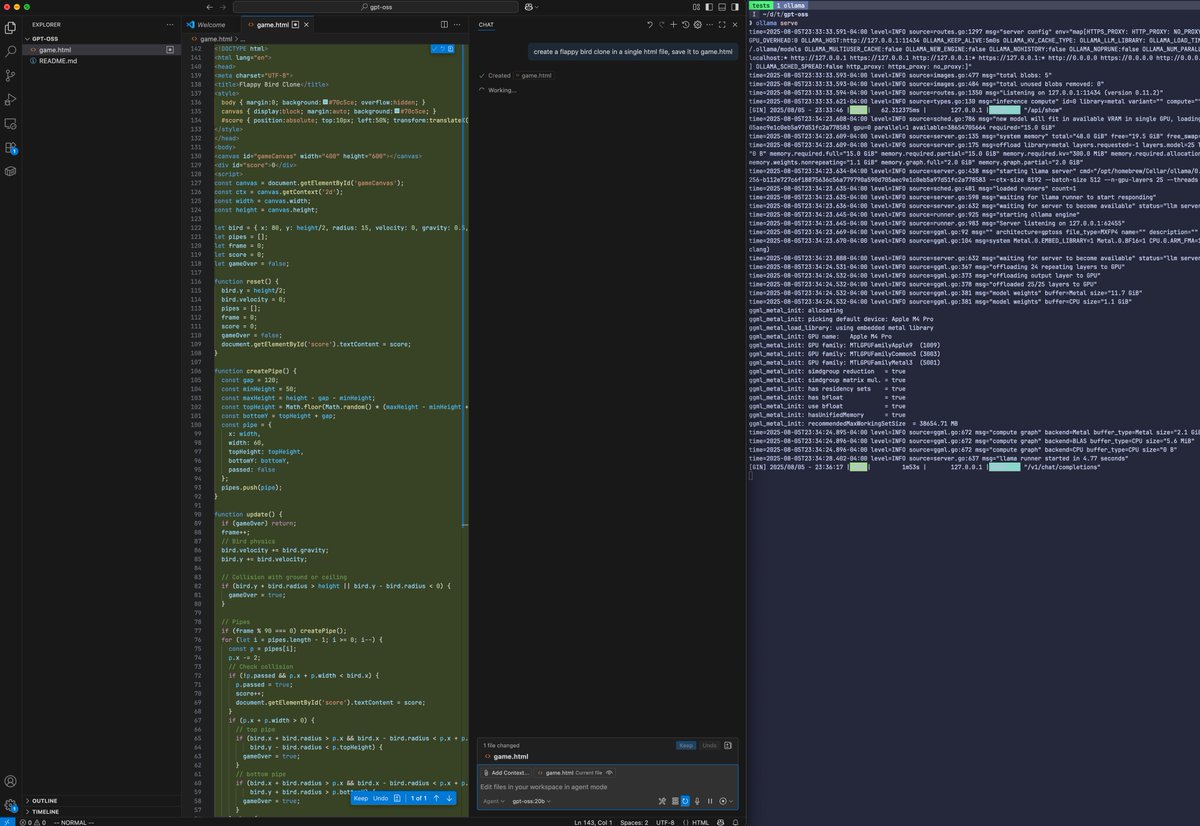Toggle game.html current file context eye
Viewport: 1200px width, 826px height.
609,773
